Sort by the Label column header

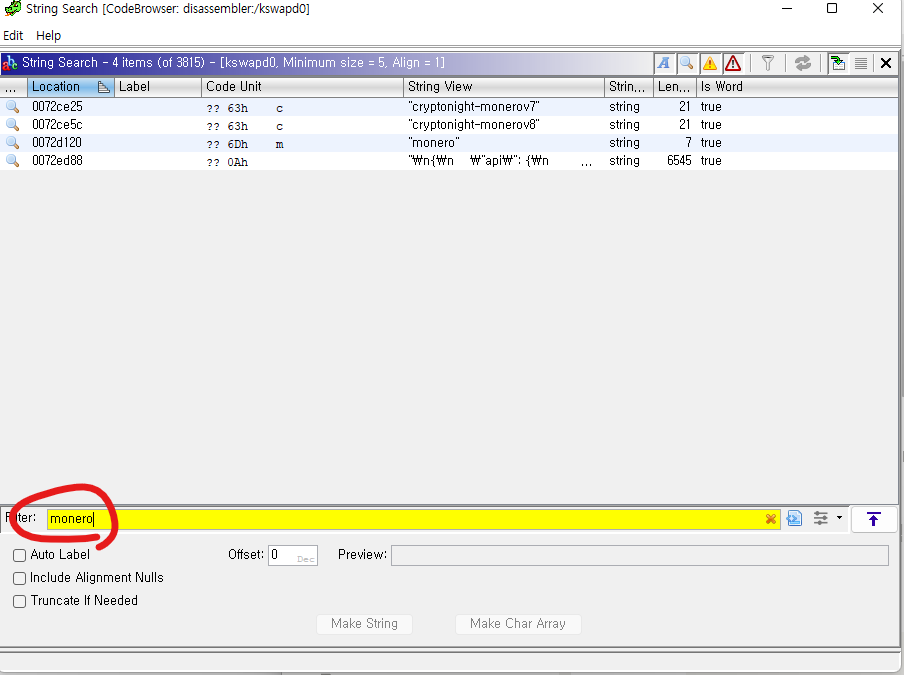click(x=158, y=87)
